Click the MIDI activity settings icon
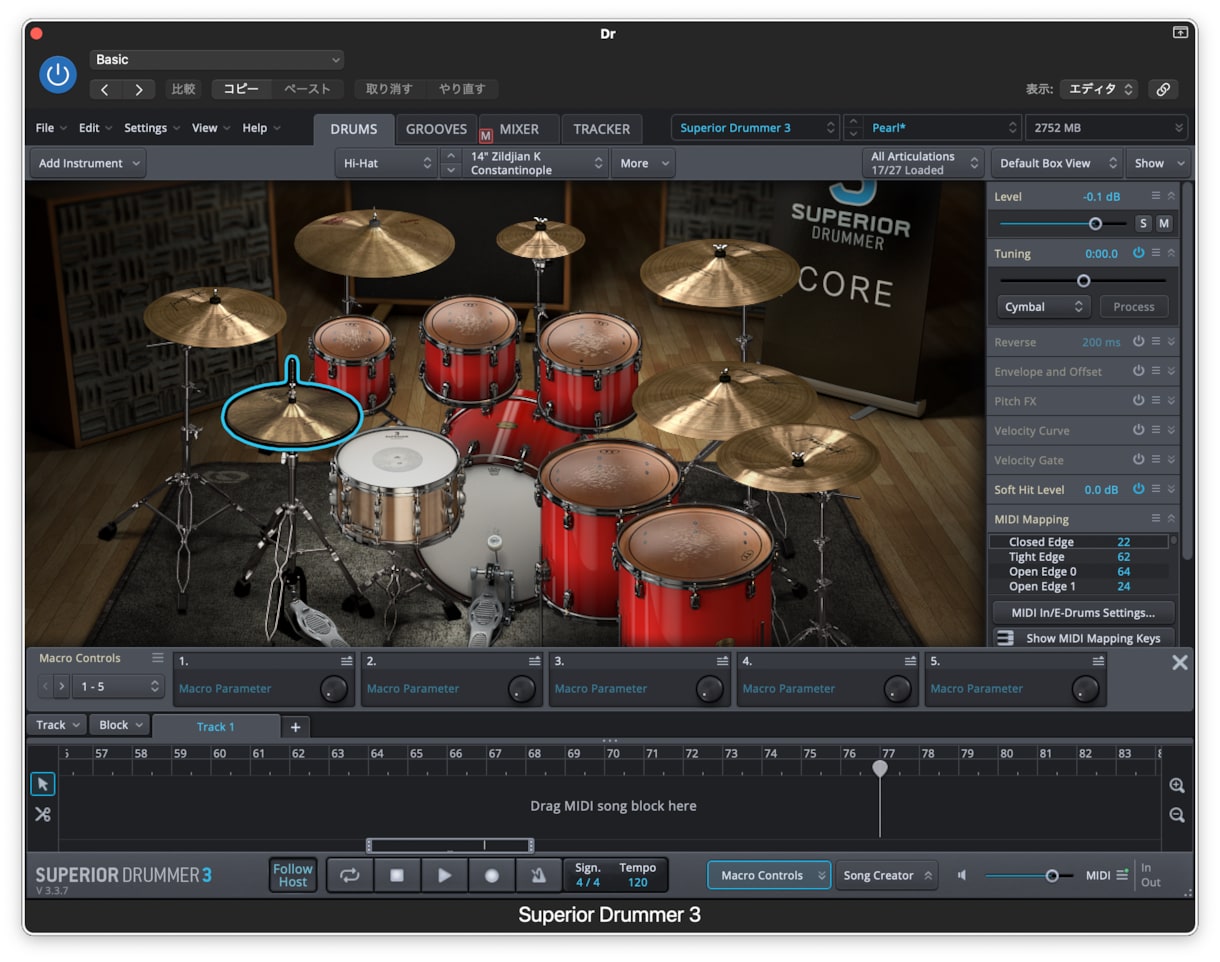Image resolution: width=1220 pixels, height=962 pixels. 1122,874
